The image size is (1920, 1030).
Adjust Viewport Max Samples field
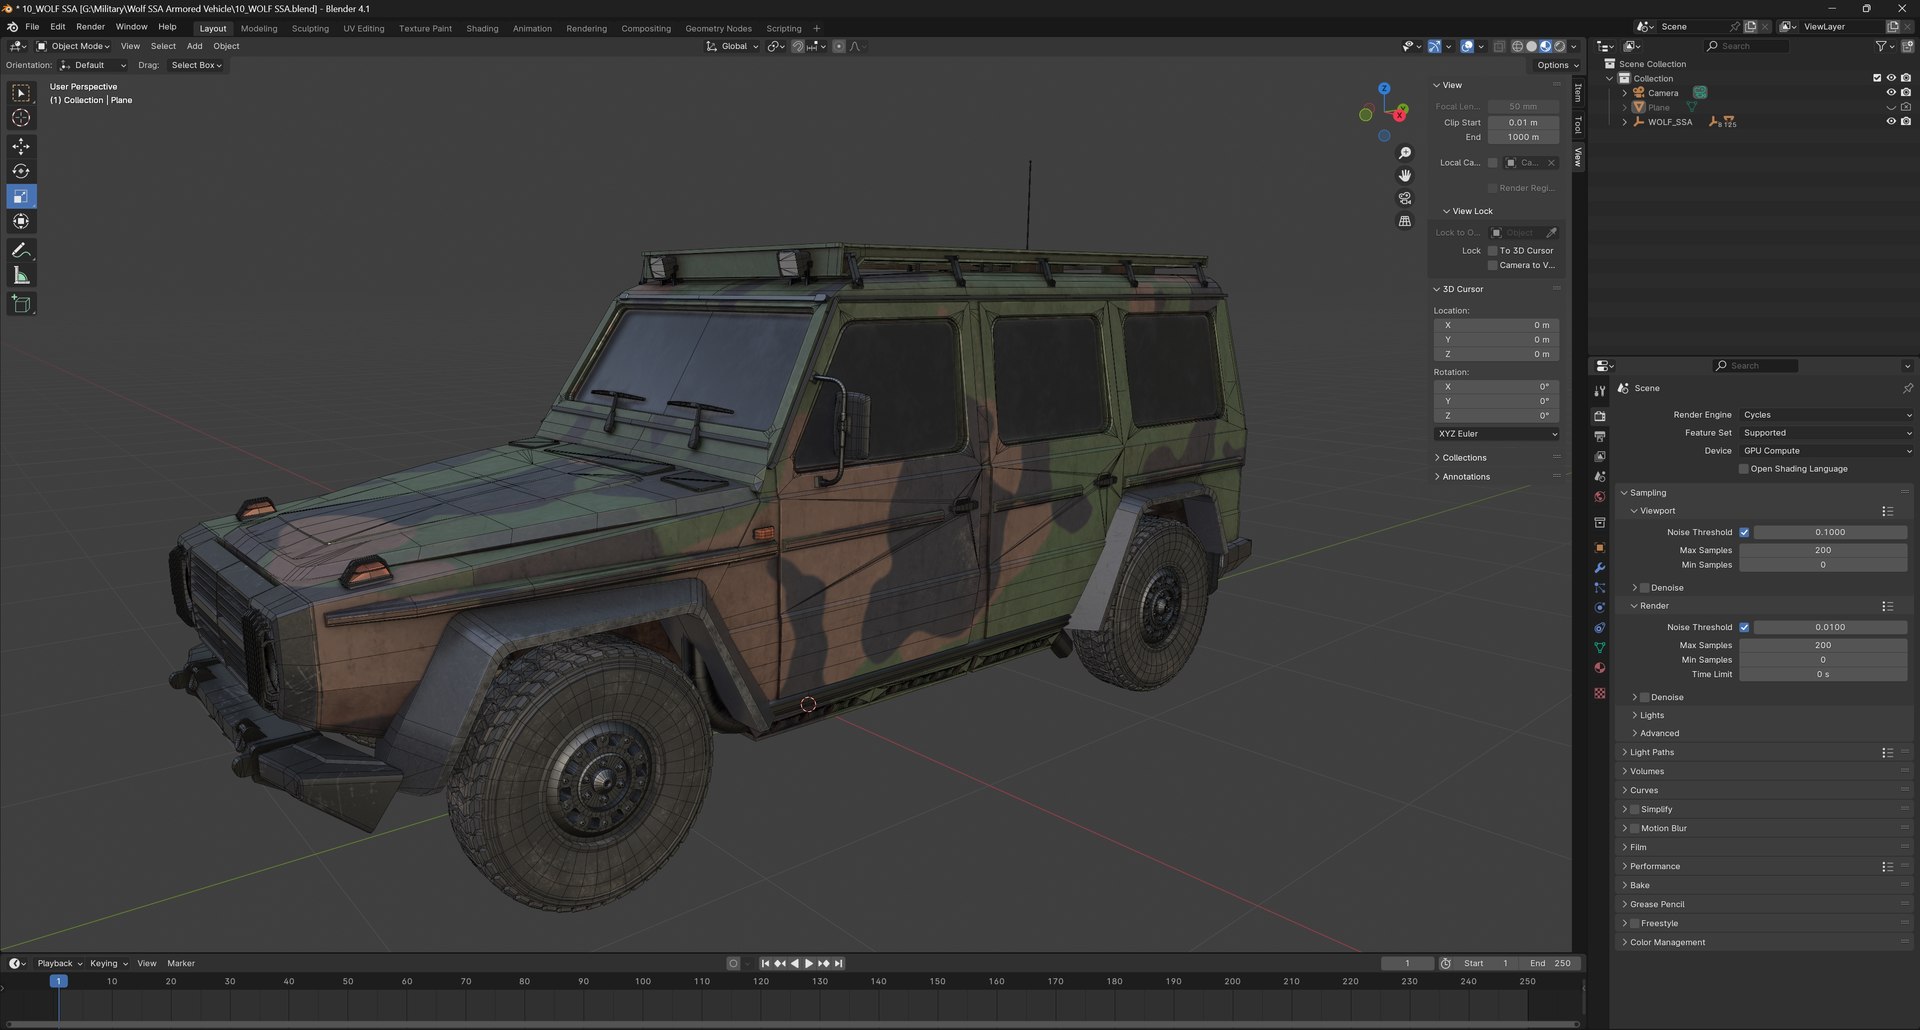tap(1823, 551)
